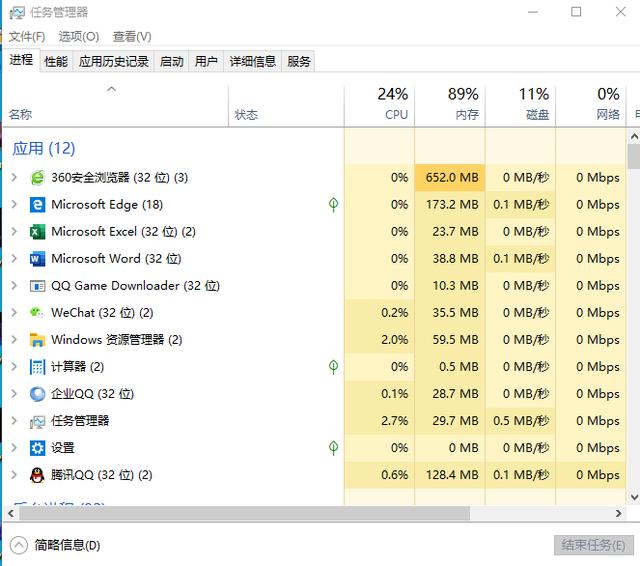This screenshot has width=640, height=566.
Task: Click the 结束任务(E) button
Action: [x=593, y=545]
